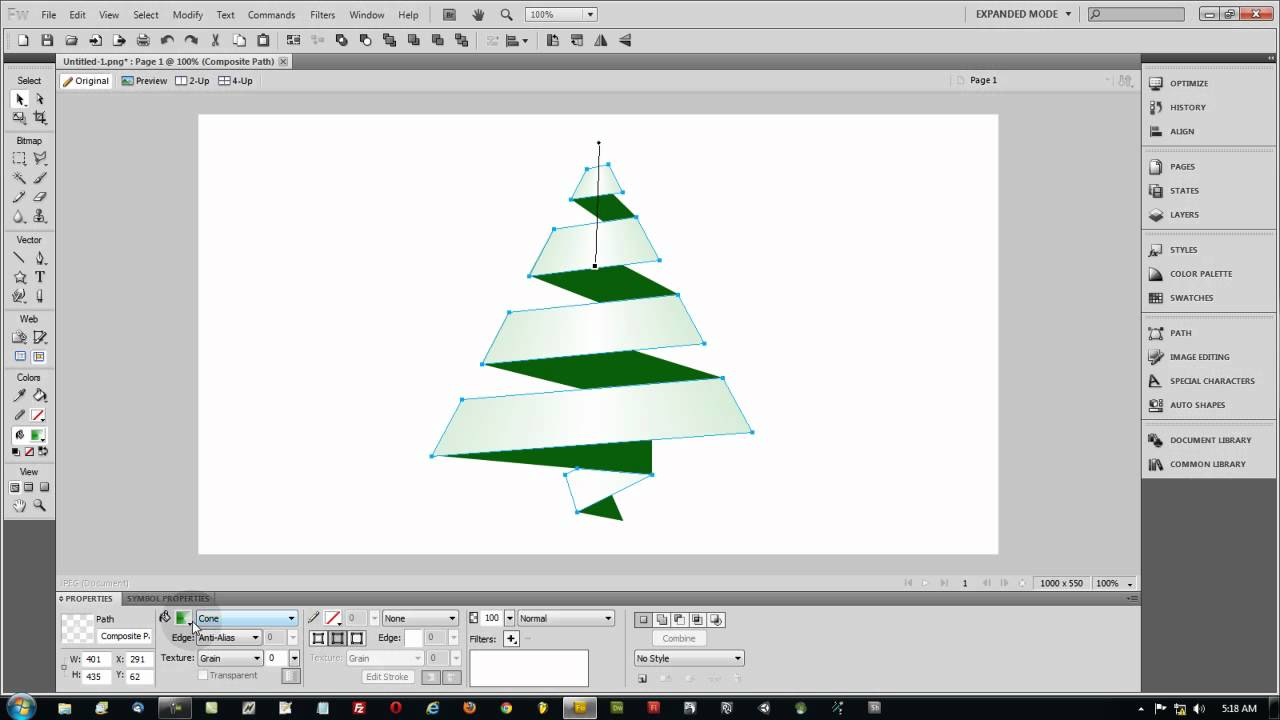
Task: Toggle the Transparent checkbox
Action: pyautogui.click(x=203, y=675)
